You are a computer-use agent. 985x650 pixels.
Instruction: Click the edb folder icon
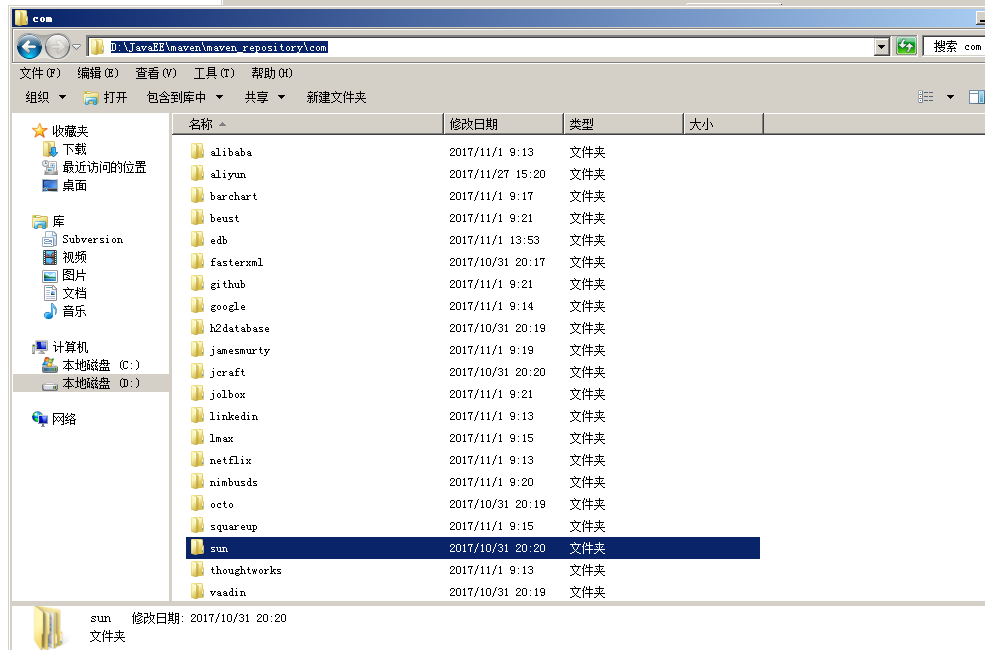(x=197, y=239)
